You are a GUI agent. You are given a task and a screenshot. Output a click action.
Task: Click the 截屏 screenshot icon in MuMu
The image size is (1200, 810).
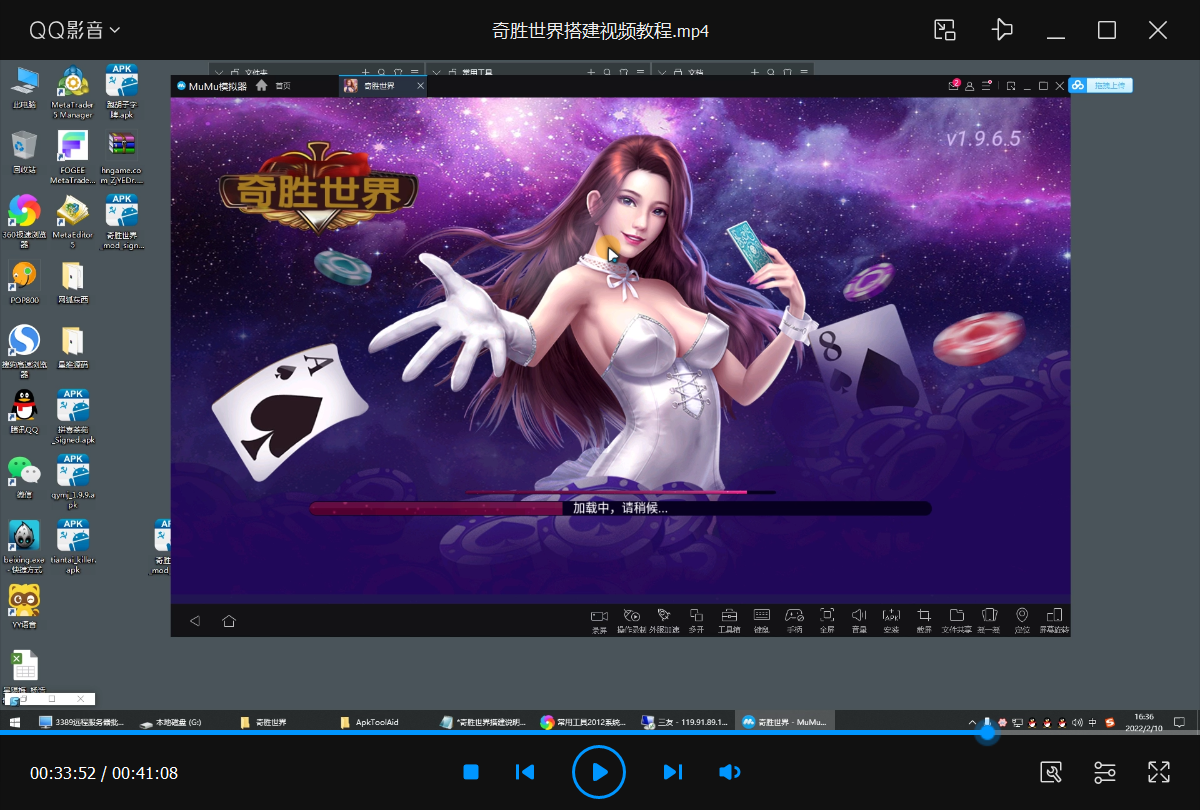pos(924,620)
